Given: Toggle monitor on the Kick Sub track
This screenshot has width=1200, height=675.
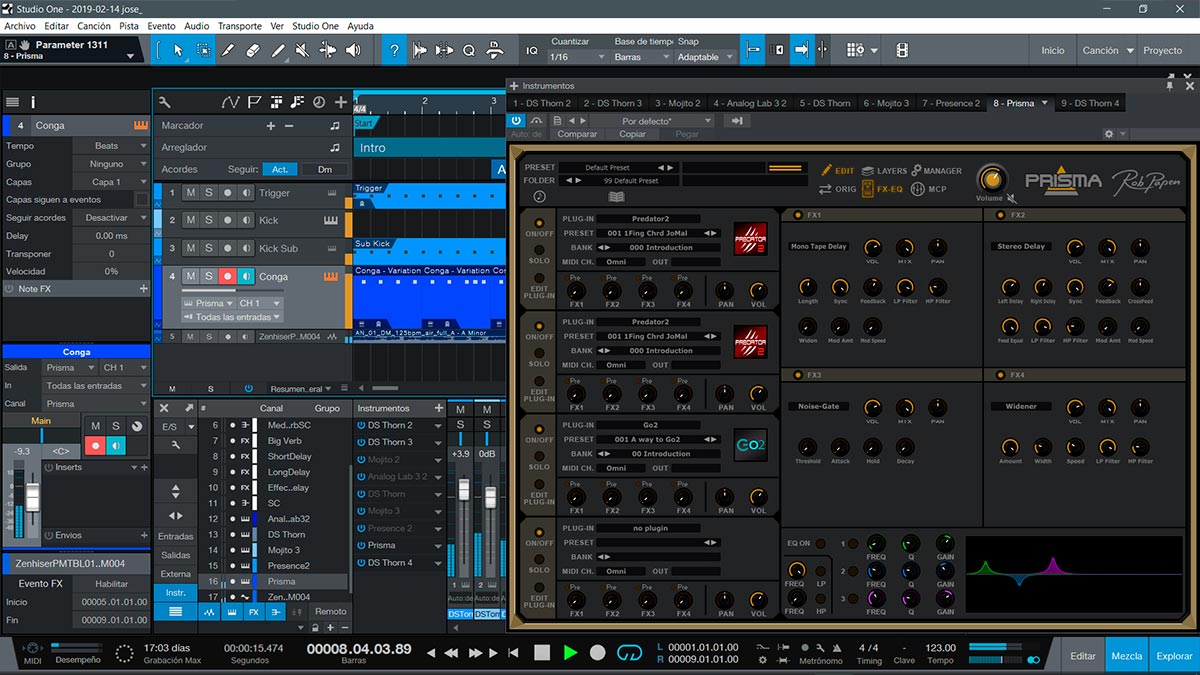Looking at the screenshot, I should pyautogui.click(x=245, y=248).
